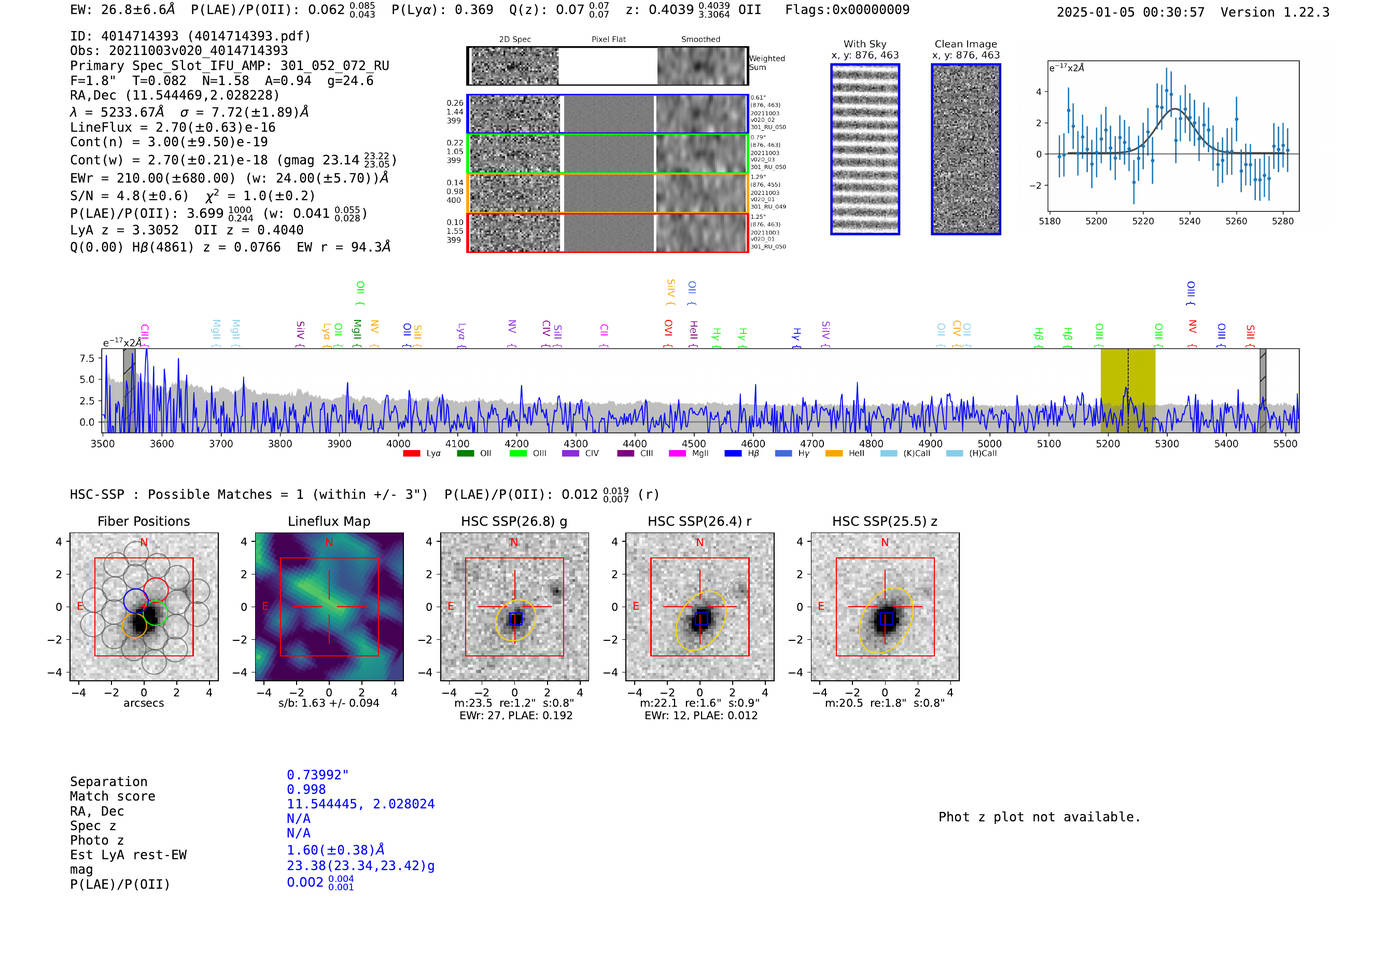Select the 'S/N = 4.8(±0.6)' text

pos(130,196)
